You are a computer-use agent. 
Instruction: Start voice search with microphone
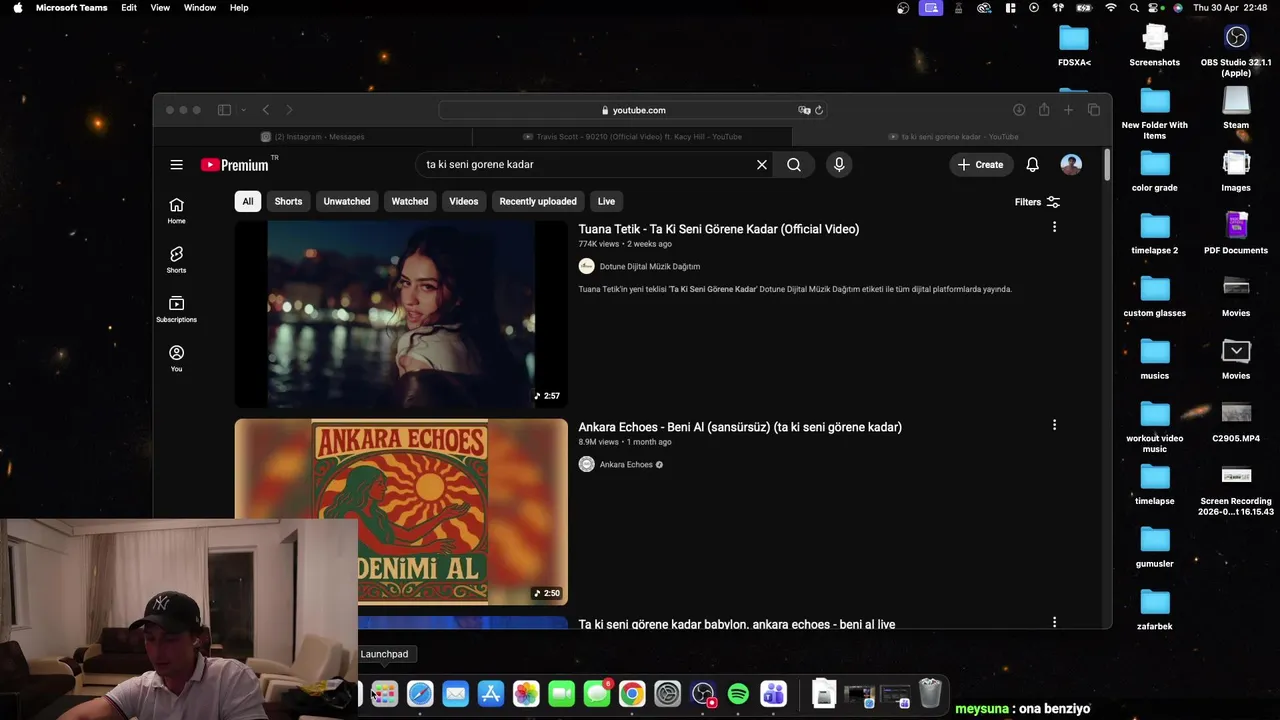click(x=839, y=165)
